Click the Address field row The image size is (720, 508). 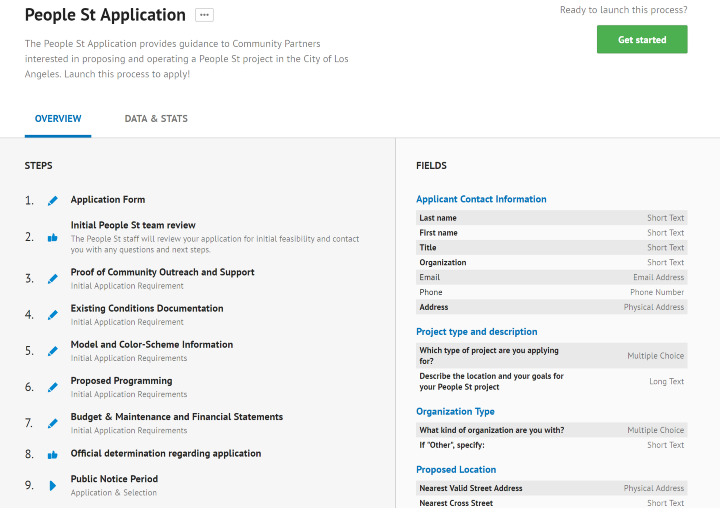(551, 307)
